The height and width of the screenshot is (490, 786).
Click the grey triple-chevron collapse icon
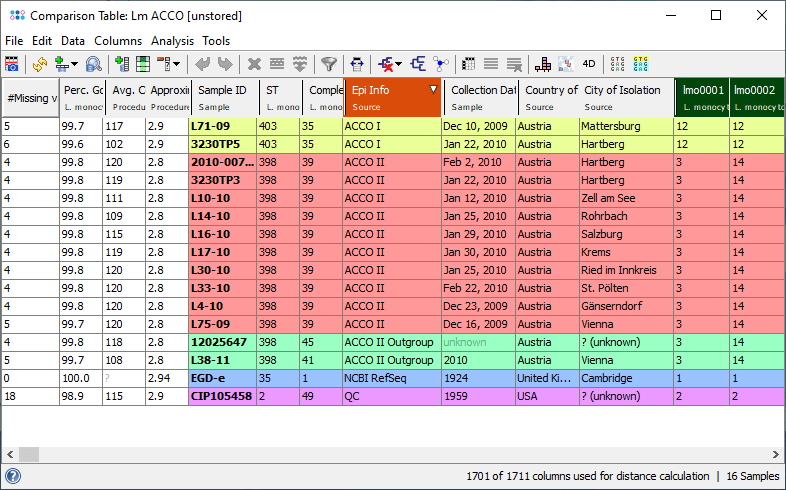[x=300, y=64]
